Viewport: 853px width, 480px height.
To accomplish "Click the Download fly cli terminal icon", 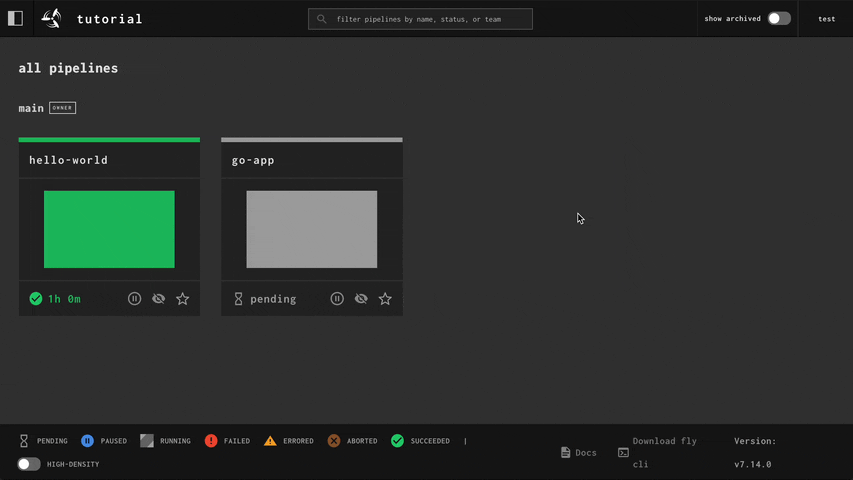I will tap(623, 453).
